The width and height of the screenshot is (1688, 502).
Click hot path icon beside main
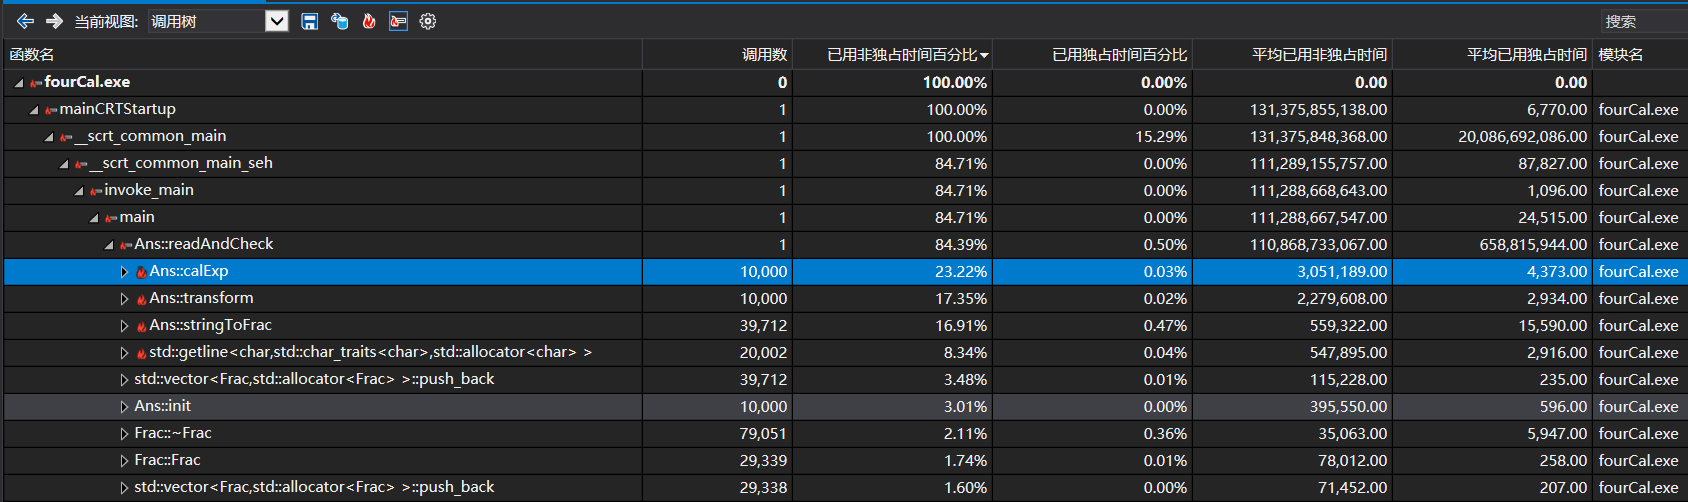click(x=111, y=218)
